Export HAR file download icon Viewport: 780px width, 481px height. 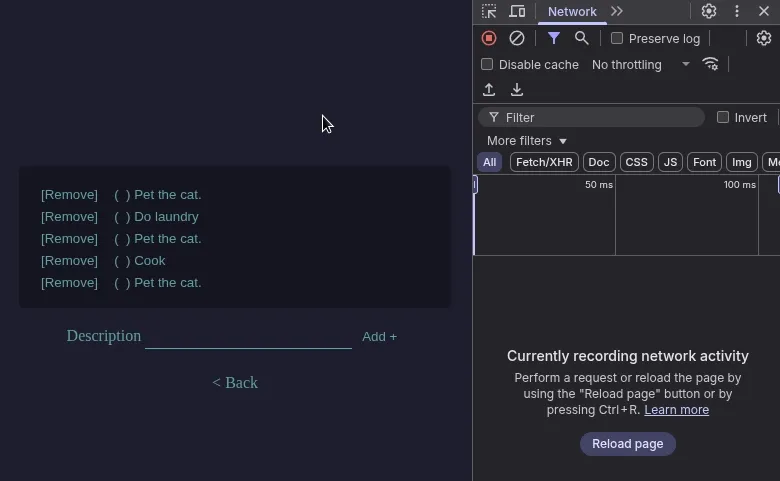pyautogui.click(x=516, y=90)
